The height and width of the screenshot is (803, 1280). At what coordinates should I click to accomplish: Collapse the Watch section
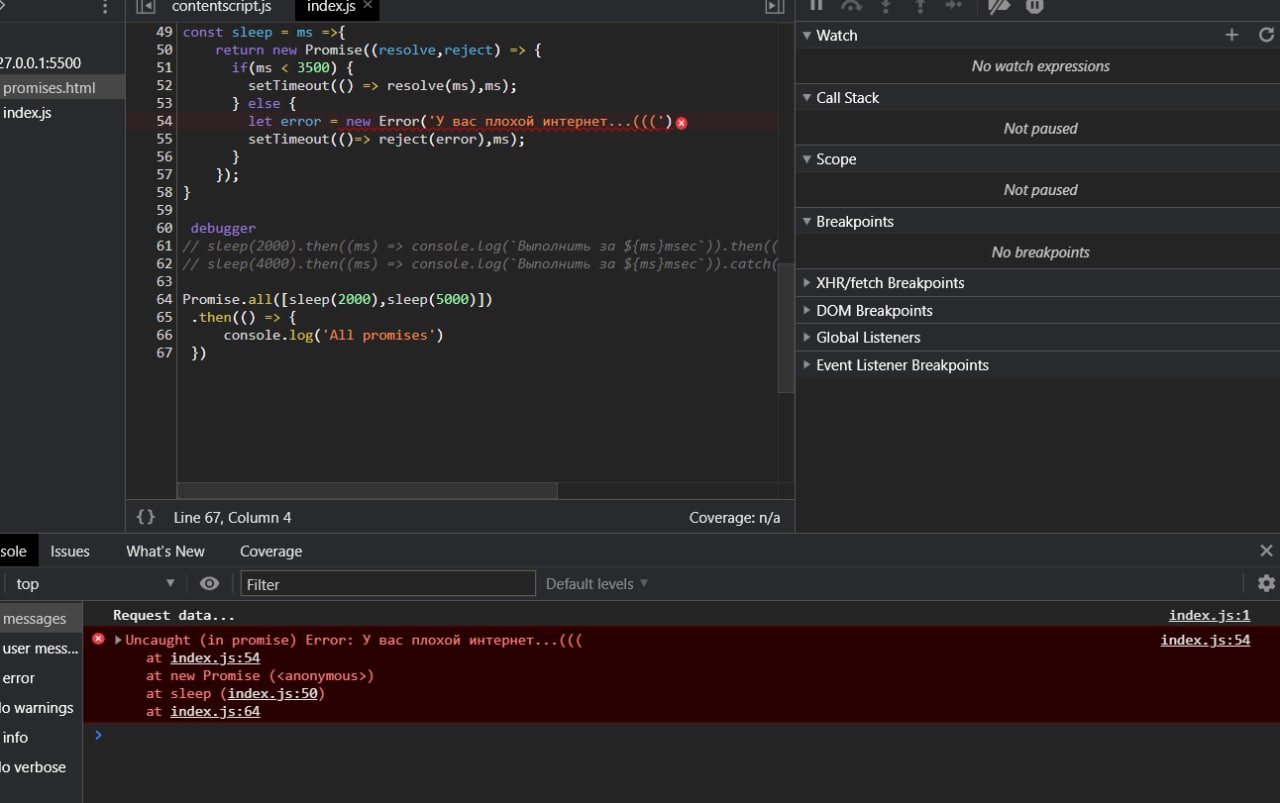(x=807, y=36)
